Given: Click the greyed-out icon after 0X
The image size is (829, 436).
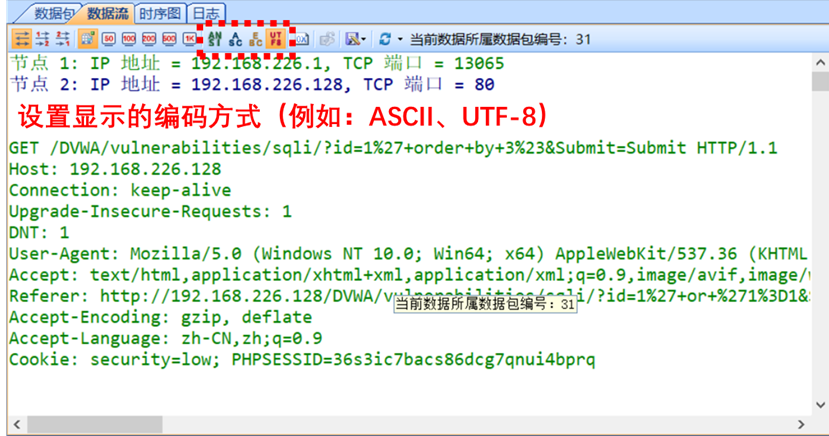Looking at the screenshot, I should pyautogui.click(x=327, y=39).
